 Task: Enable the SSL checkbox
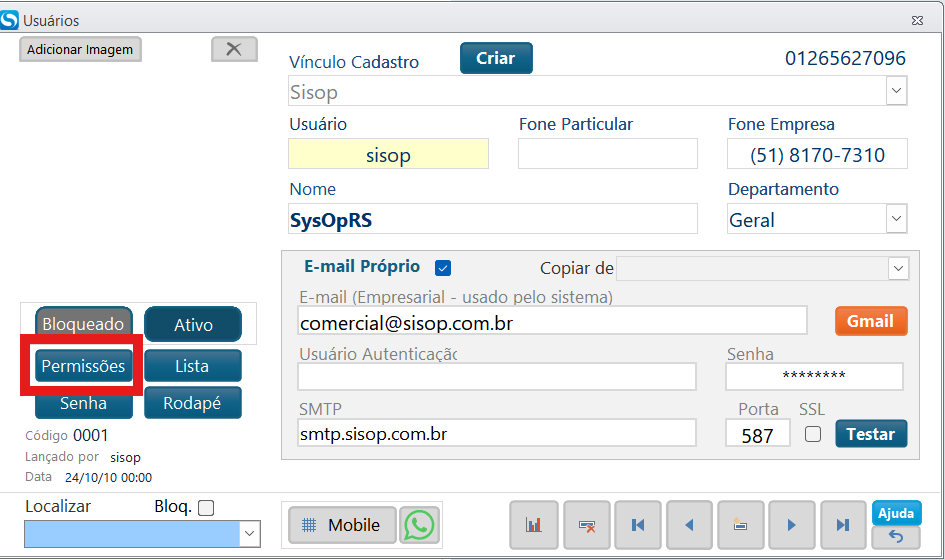coord(813,434)
